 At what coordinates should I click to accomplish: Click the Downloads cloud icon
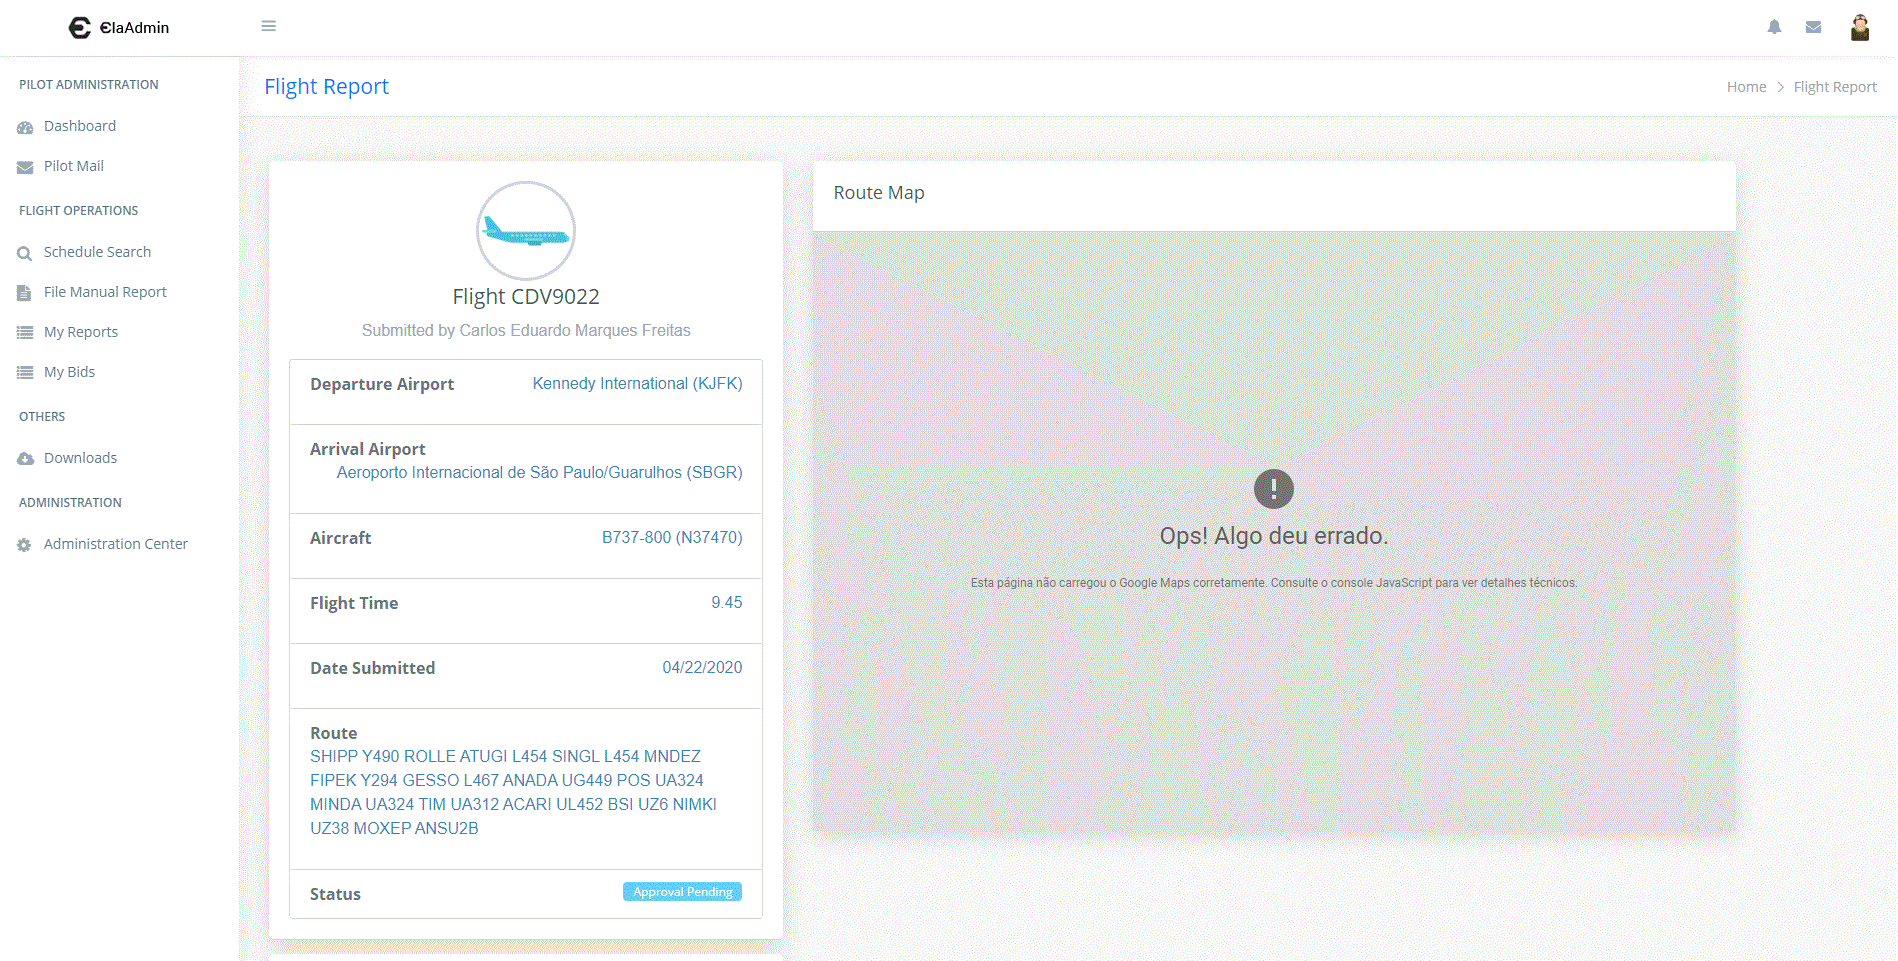(25, 459)
